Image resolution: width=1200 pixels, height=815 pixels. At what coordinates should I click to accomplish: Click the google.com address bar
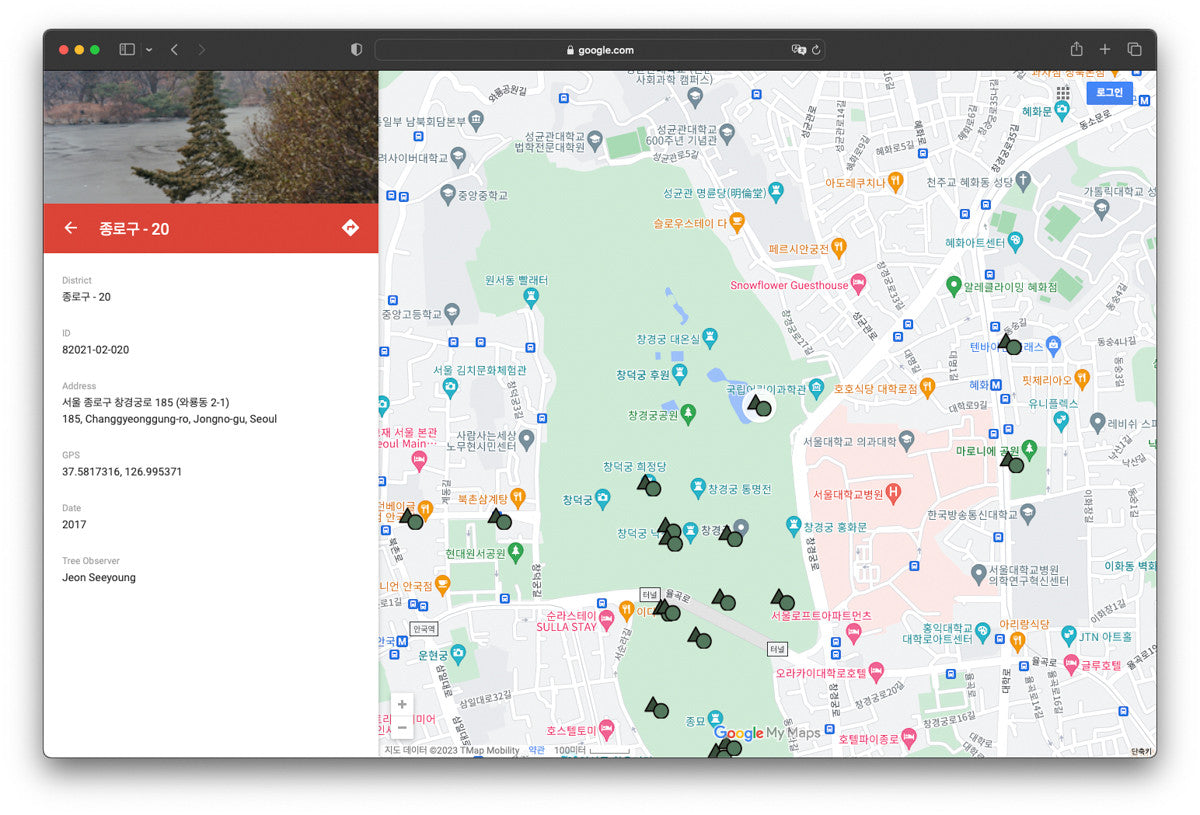pos(600,50)
